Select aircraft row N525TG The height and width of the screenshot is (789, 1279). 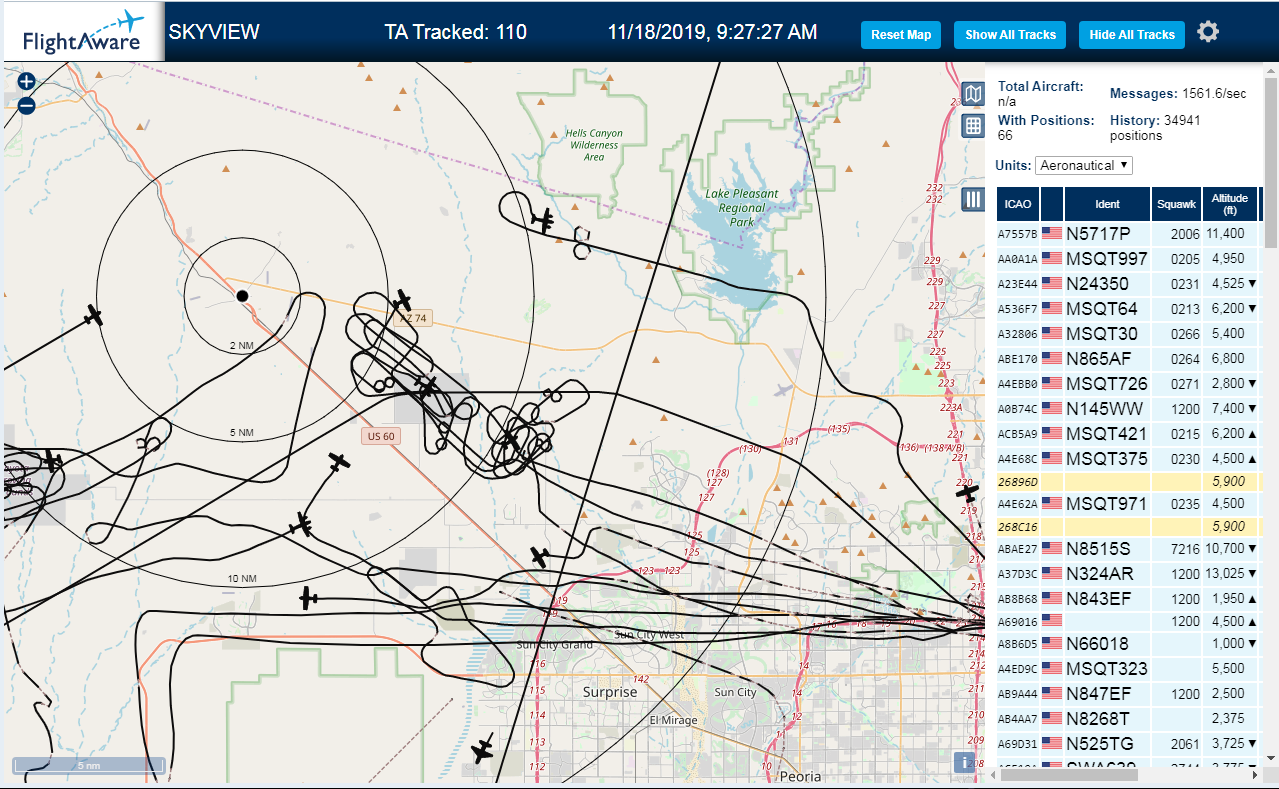(1129, 744)
